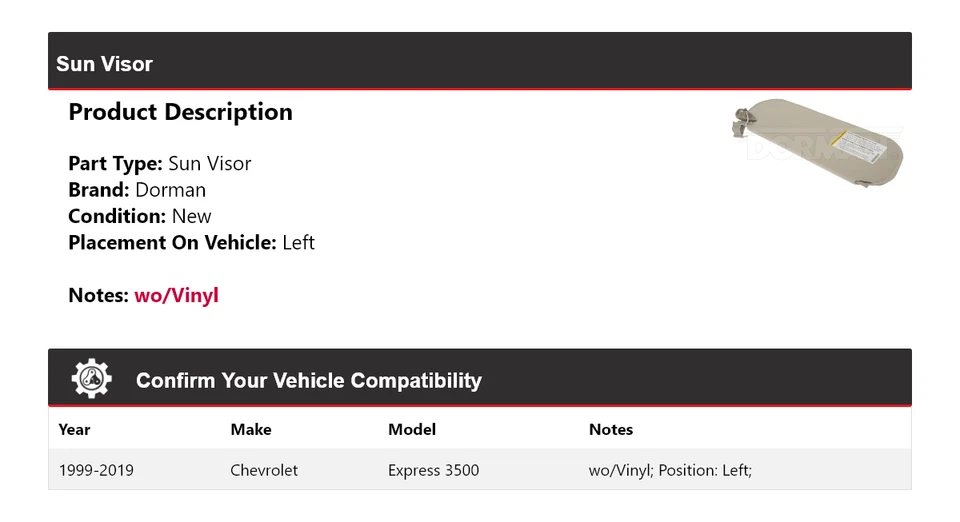
Task: Click the wo/Vinyl; Position: Left; cell
Action: [x=670, y=470]
